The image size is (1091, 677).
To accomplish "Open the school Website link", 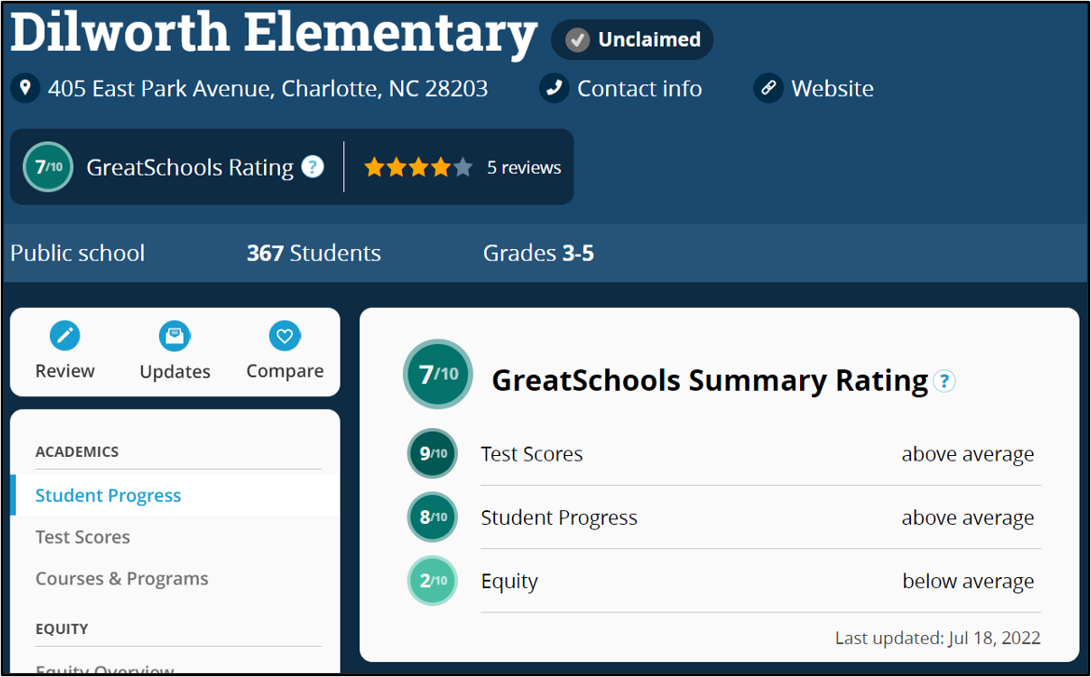I will tap(832, 88).
